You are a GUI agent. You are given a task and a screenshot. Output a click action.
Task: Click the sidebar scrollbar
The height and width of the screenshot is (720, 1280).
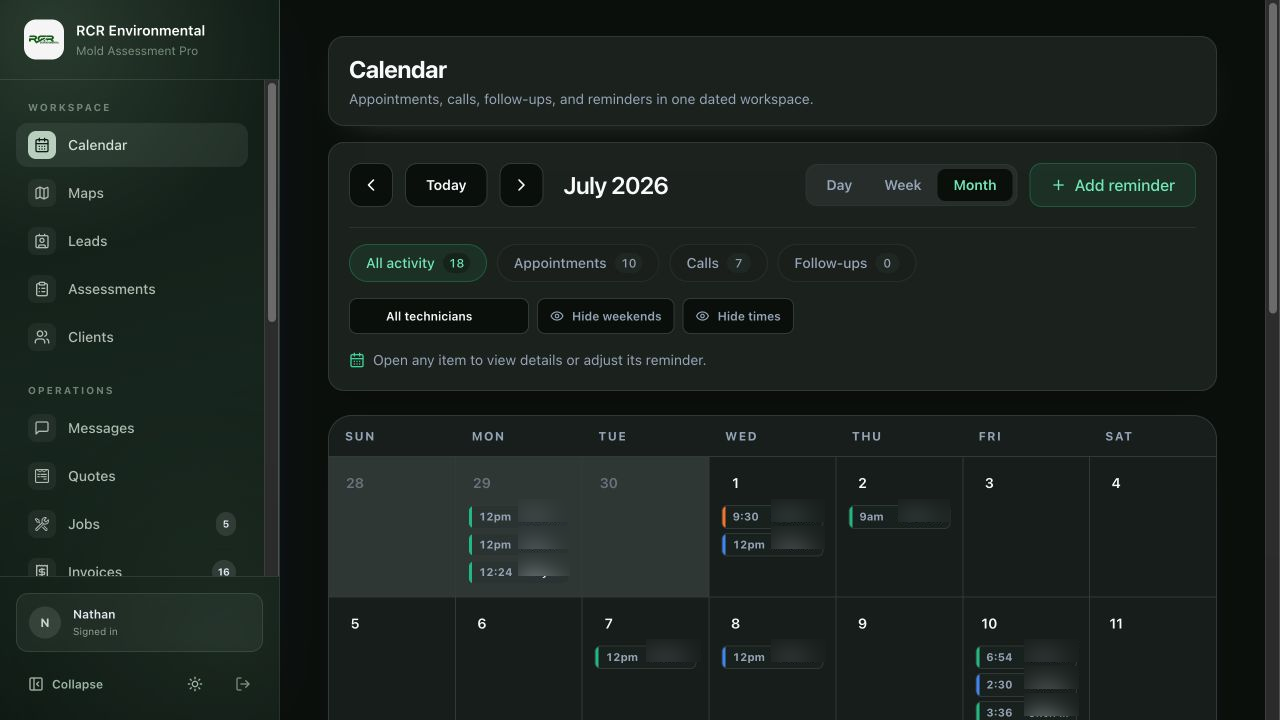click(272, 202)
